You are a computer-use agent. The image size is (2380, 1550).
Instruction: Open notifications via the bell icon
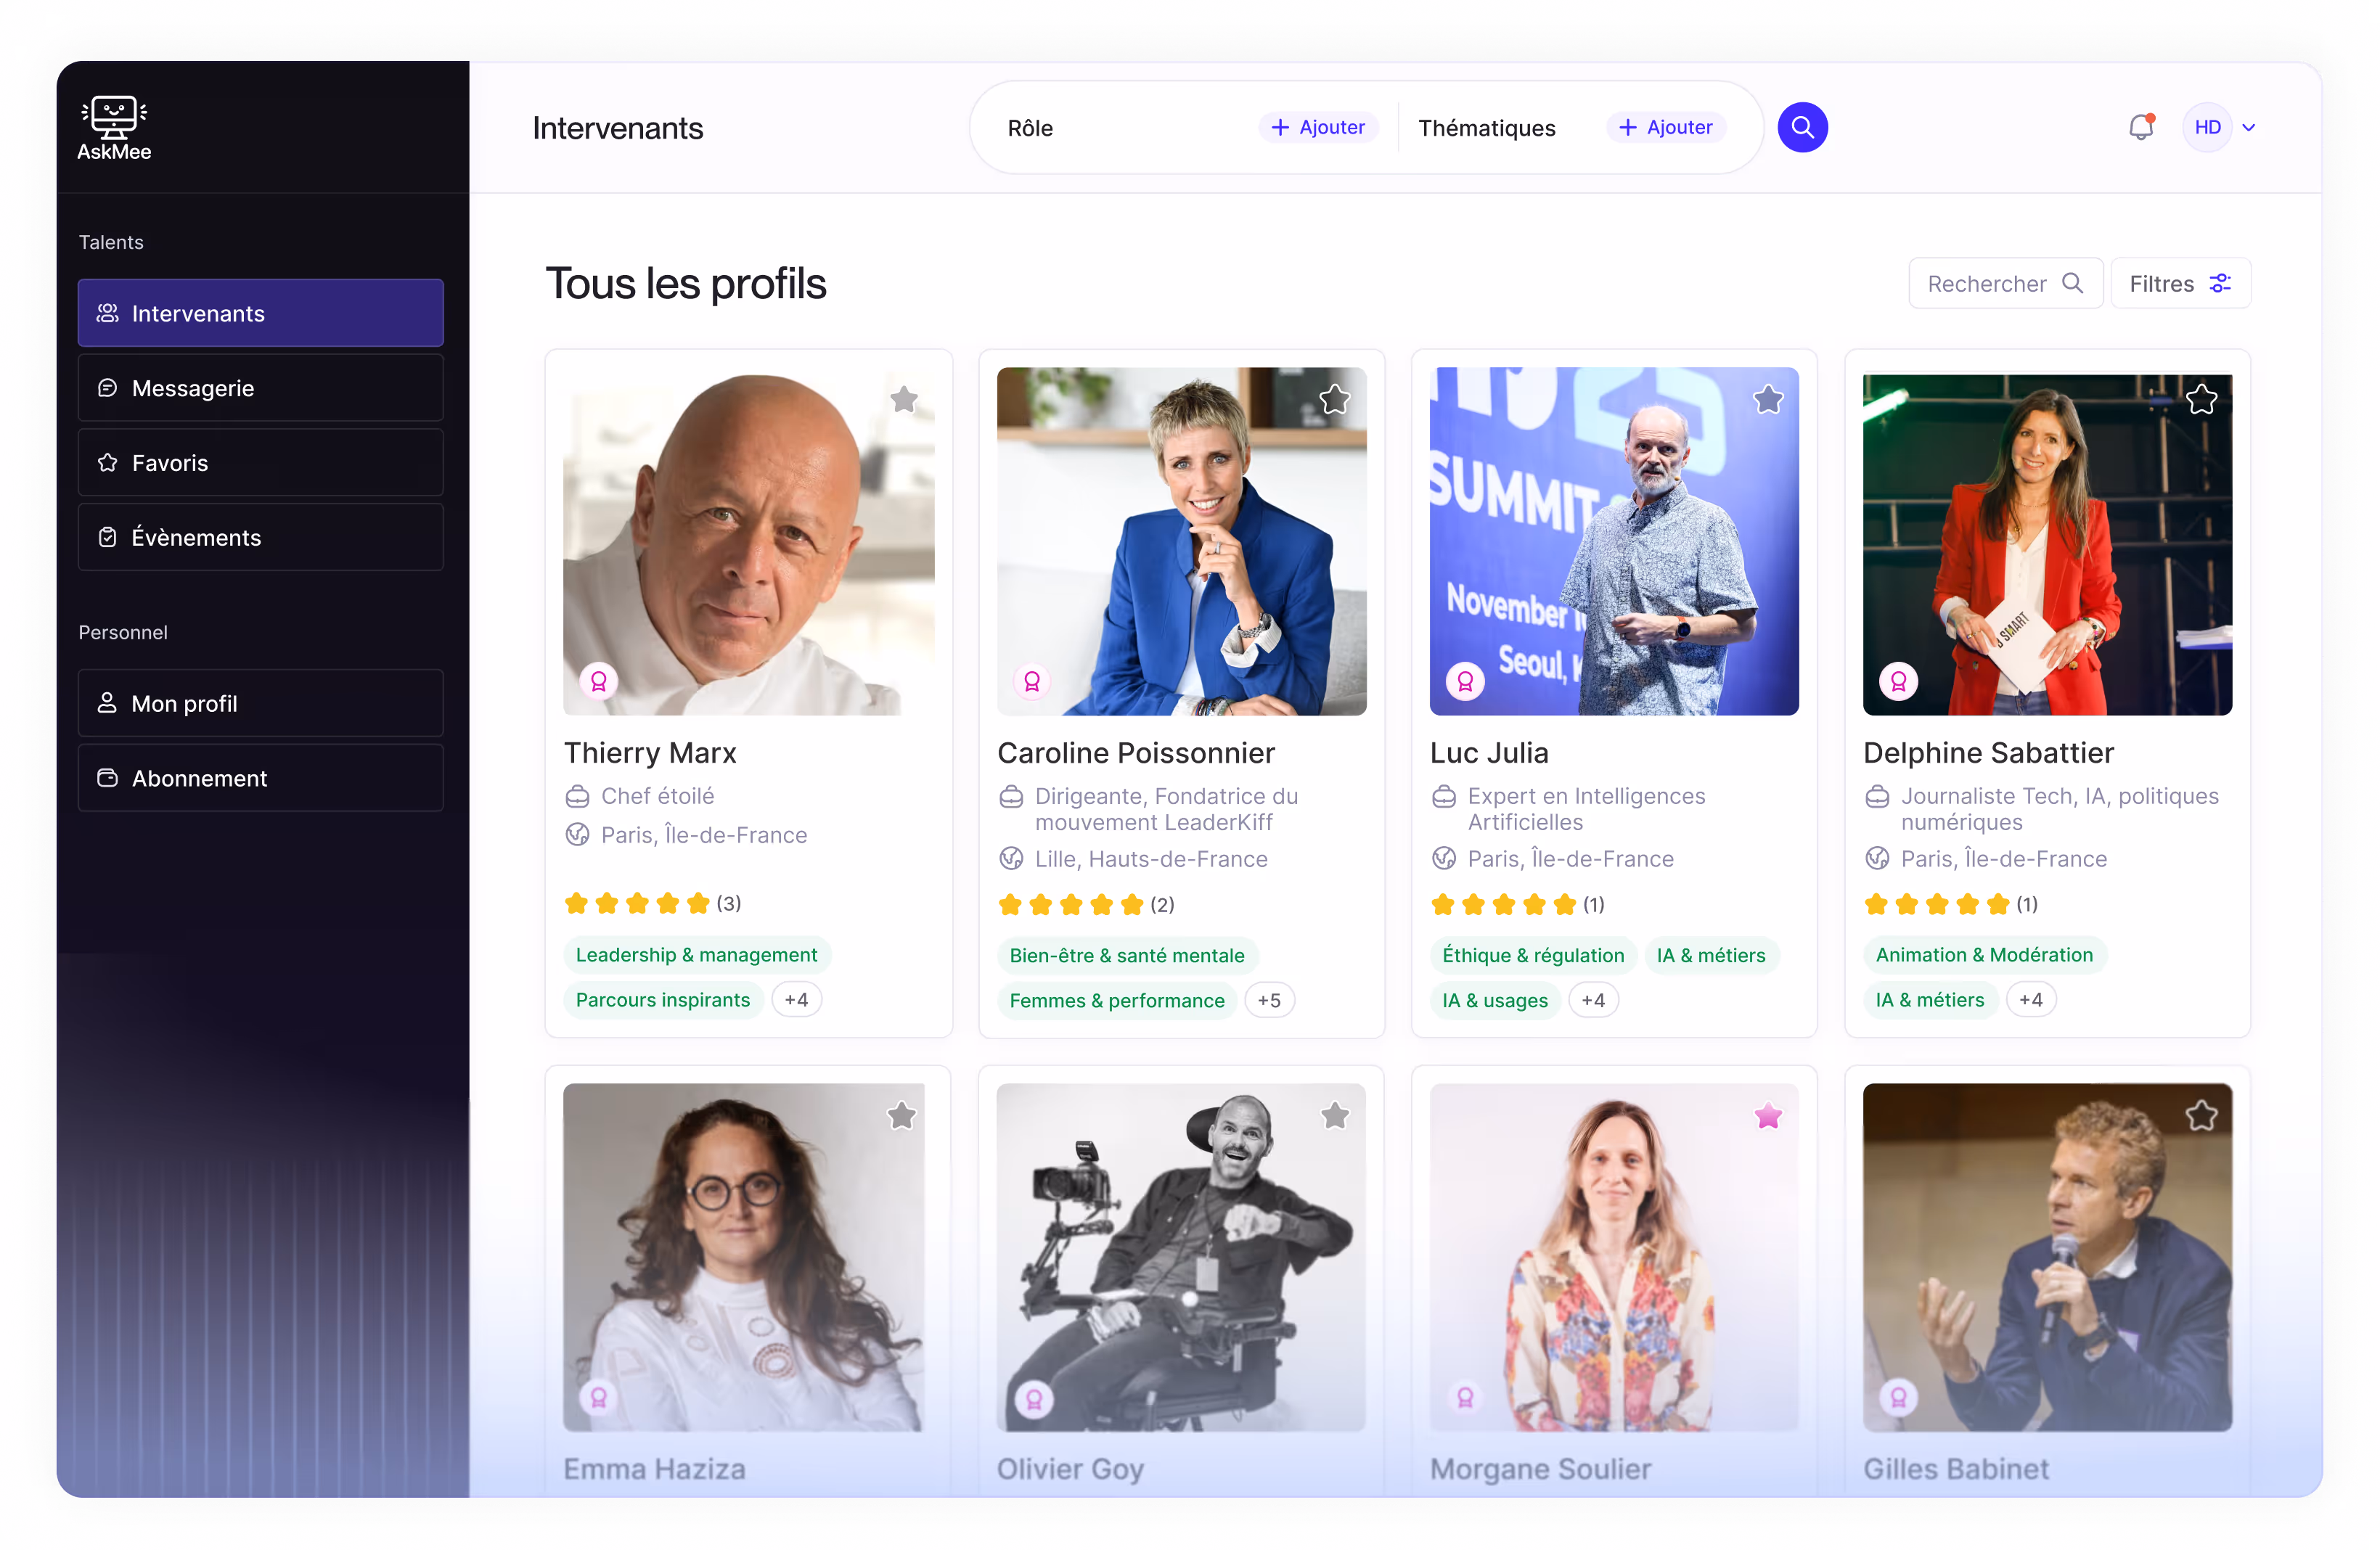pos(2140,127)
